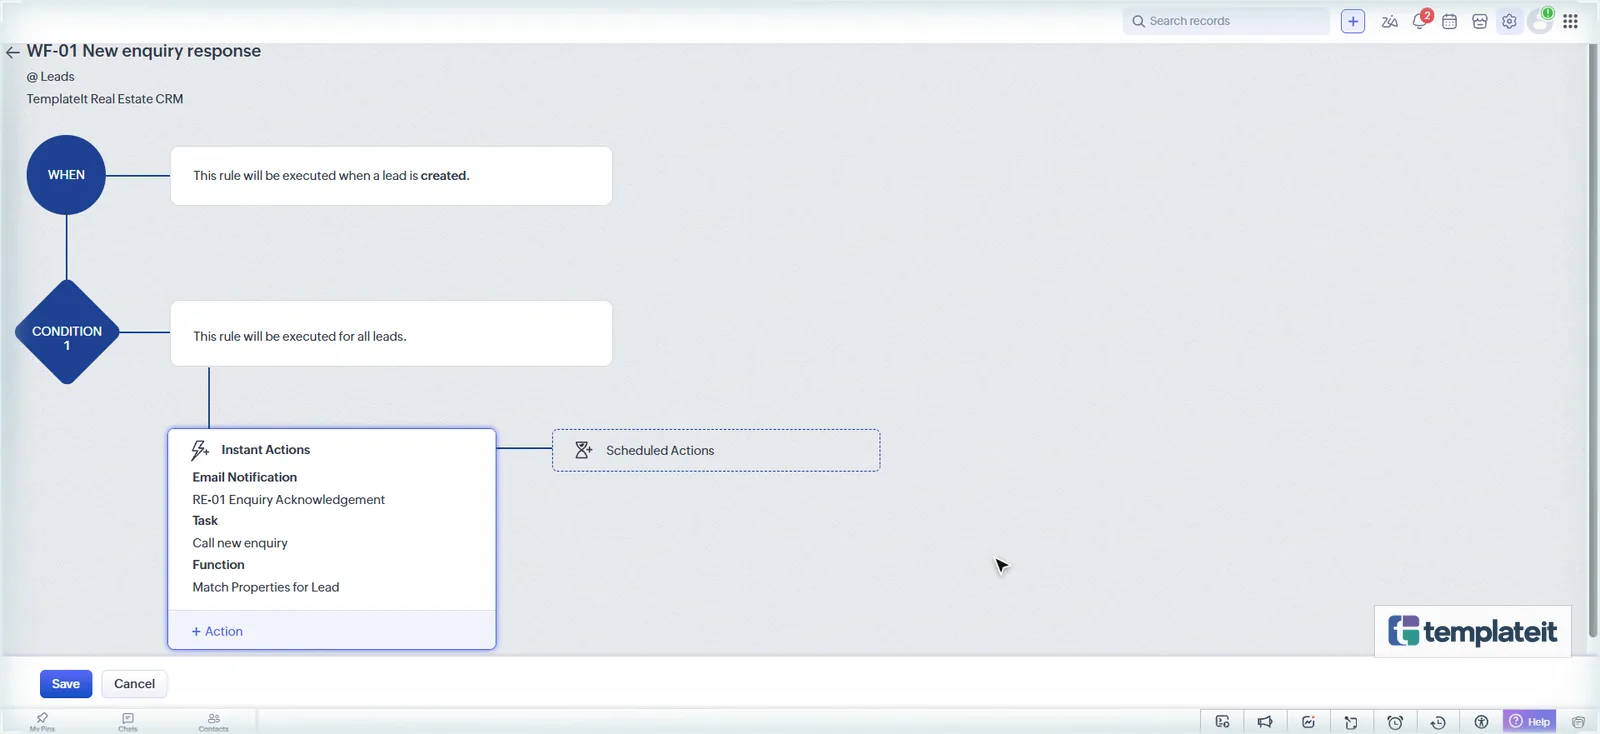
Task: Open the accessibility icon in bottom bar
Action: click(1481, 722)
